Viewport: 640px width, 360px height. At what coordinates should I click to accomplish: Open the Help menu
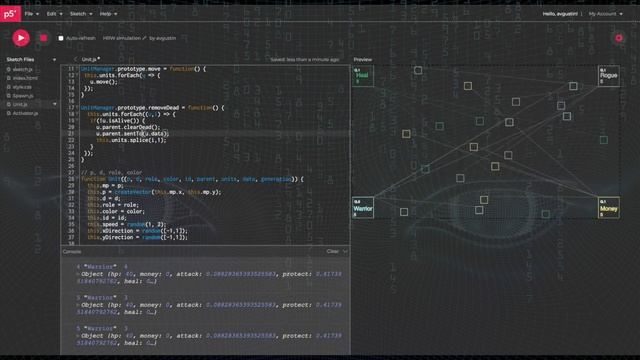108,13
